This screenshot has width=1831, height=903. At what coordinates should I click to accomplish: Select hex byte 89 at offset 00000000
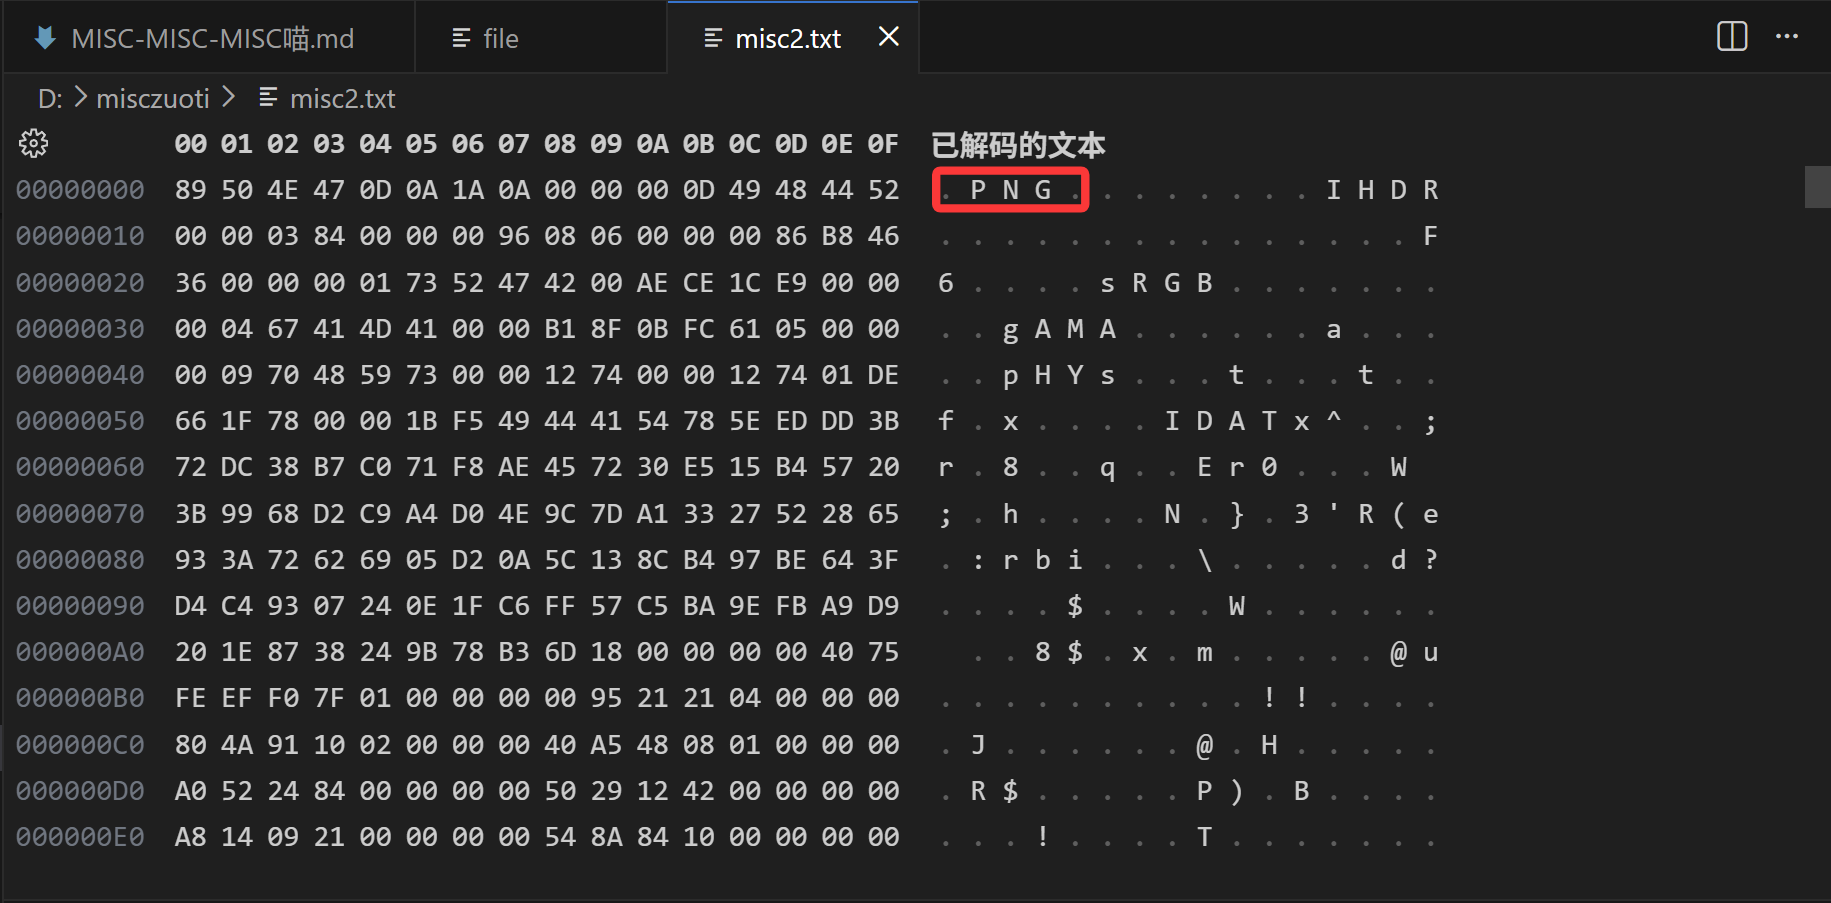click(190, 190)
